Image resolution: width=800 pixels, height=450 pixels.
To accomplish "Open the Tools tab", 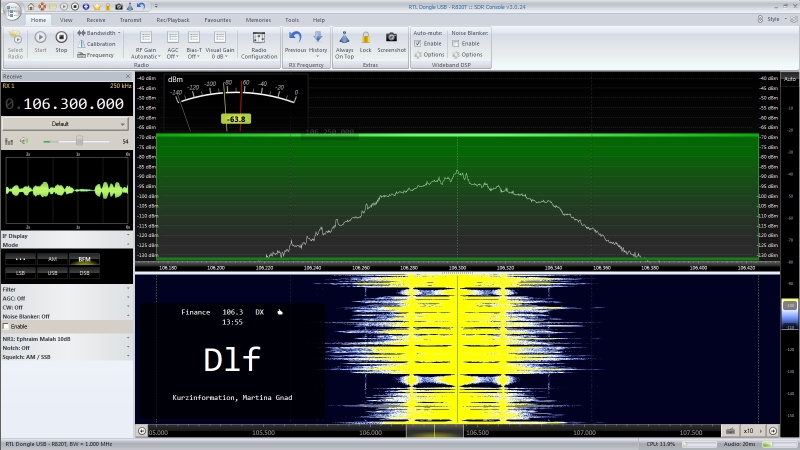I will (x=292, y=20).
